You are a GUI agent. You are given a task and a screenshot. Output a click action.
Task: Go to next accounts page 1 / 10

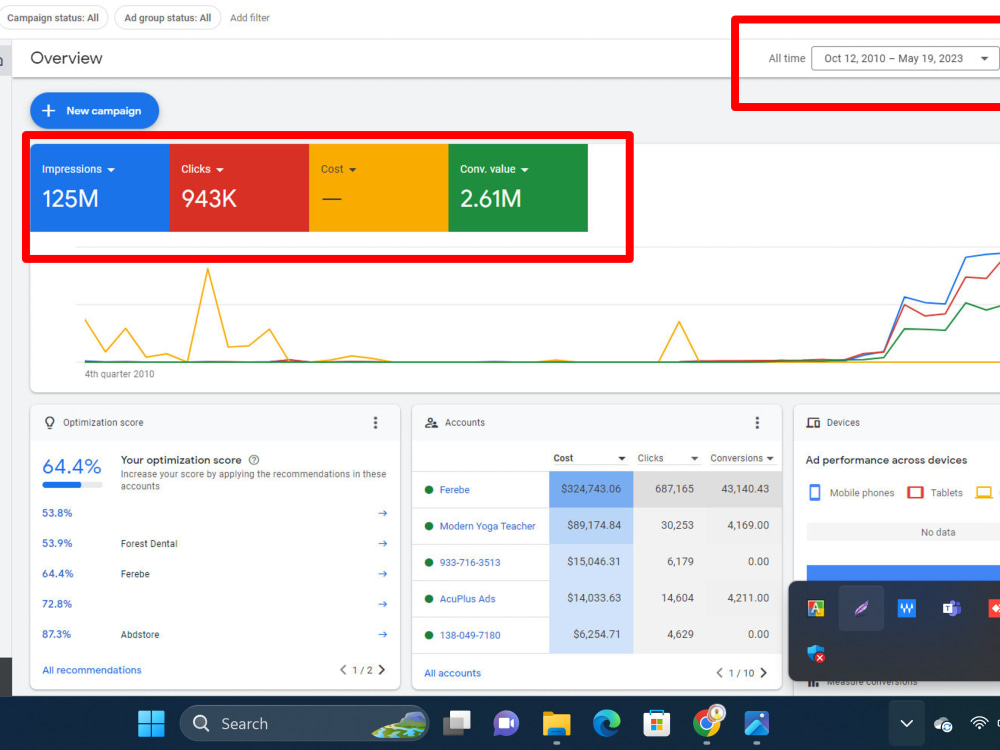click(764, 673)
